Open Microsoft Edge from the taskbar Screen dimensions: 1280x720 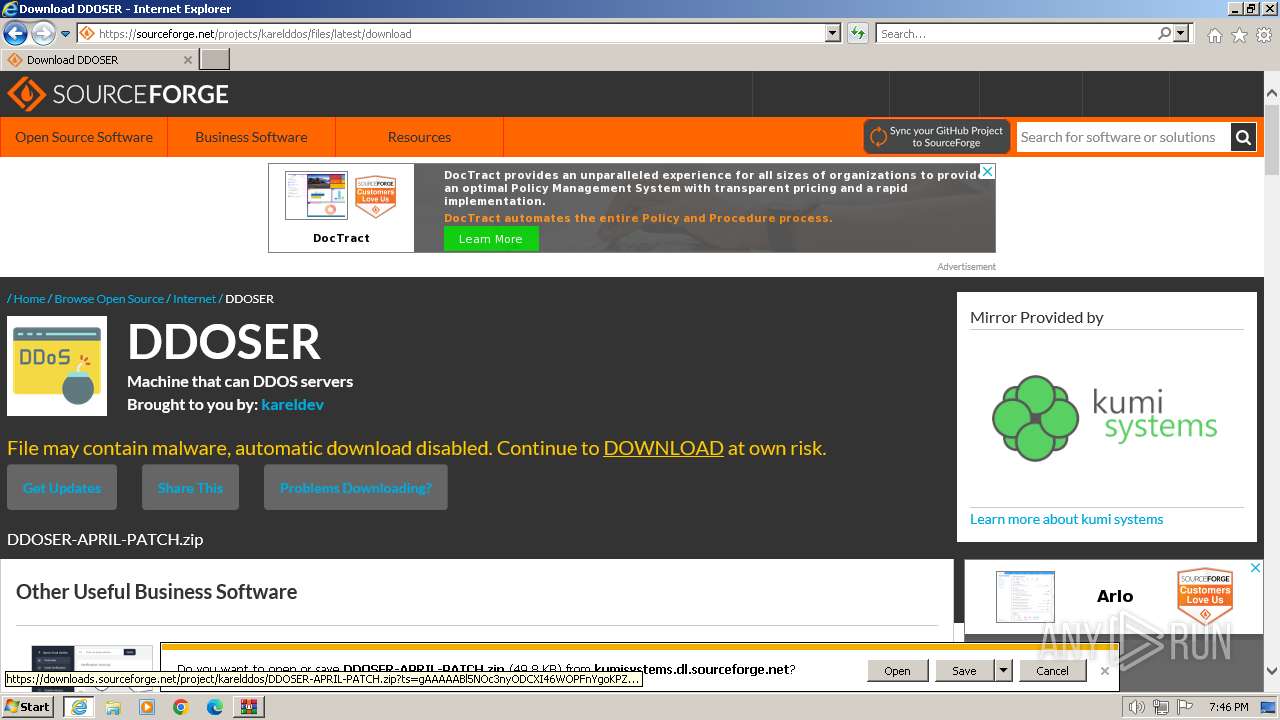tap(215, 707)
